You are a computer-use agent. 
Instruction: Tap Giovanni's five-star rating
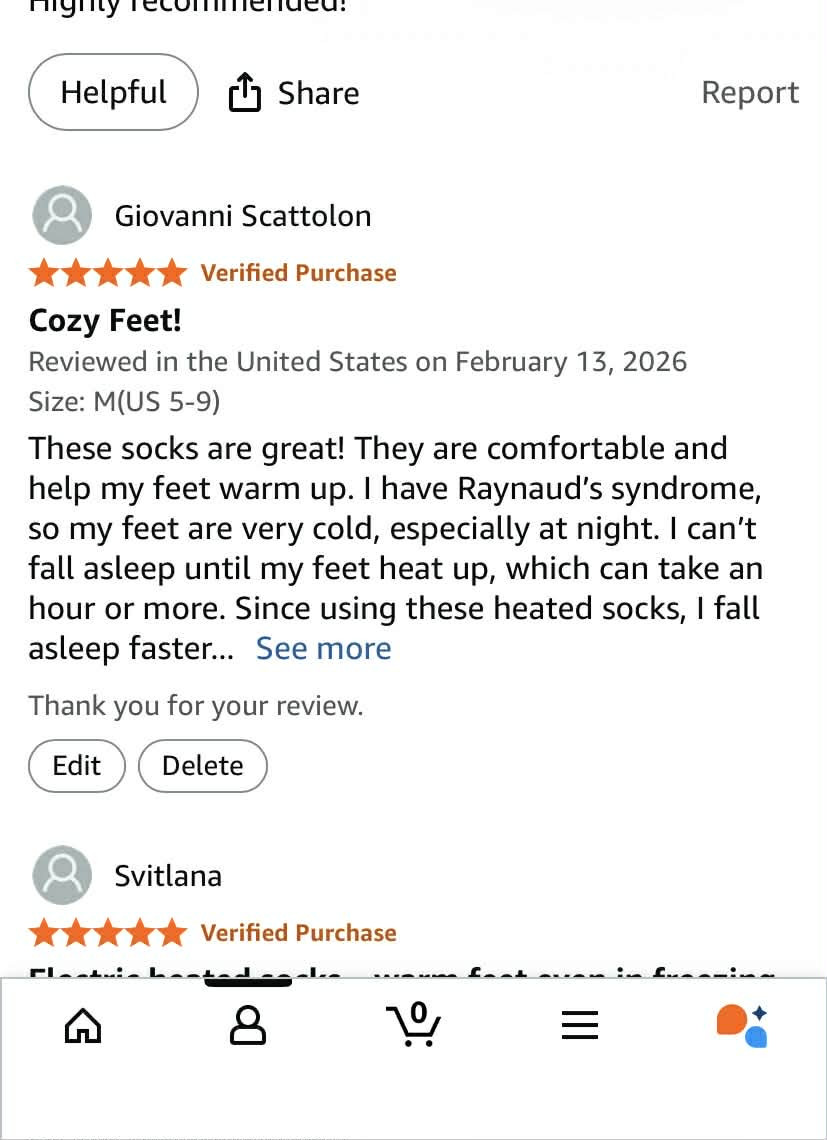point(108,273)
